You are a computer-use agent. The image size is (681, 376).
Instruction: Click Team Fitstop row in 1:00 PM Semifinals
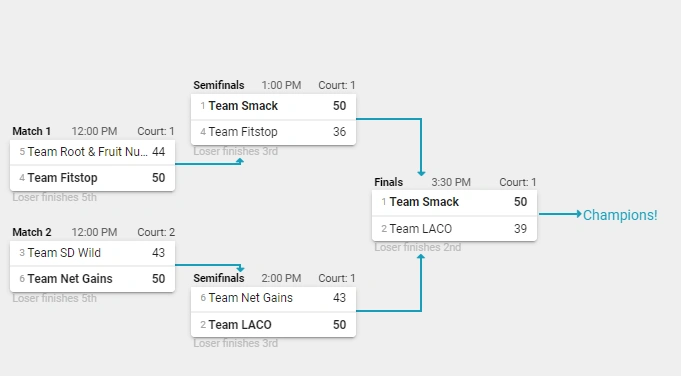(x=273, y=132)
